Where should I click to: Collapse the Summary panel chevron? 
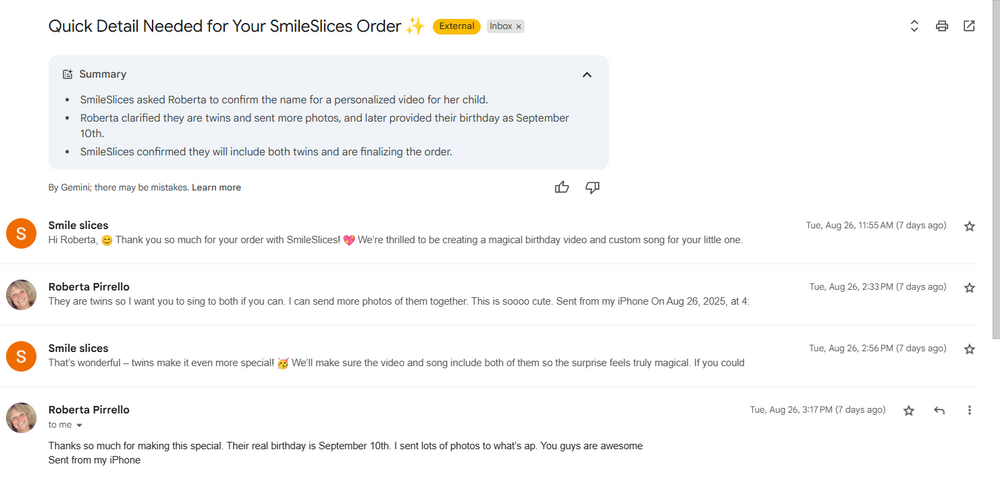pyautogui.click(x=587, y=74)
